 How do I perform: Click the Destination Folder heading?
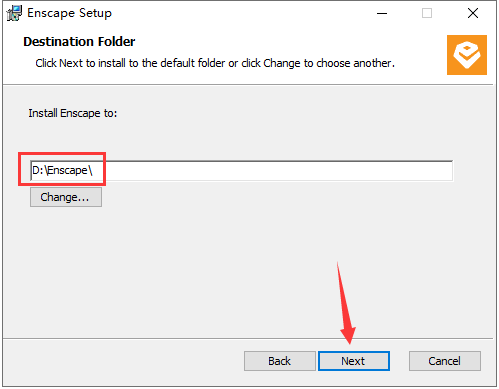(x=79, y=42)
